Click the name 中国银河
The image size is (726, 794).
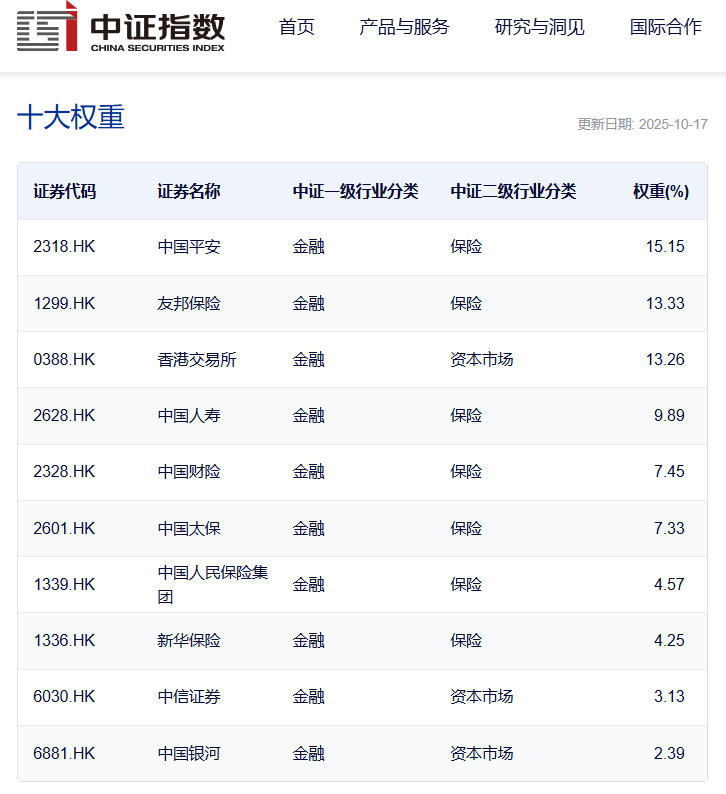[x=189, y=753]
